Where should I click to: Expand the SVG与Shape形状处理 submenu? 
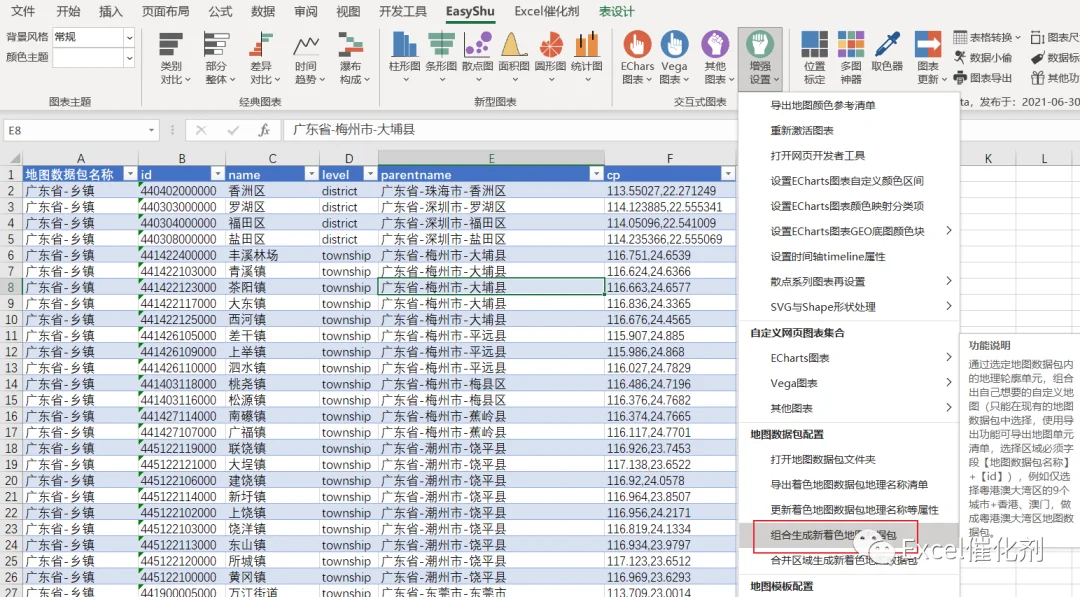click(849, 307)
